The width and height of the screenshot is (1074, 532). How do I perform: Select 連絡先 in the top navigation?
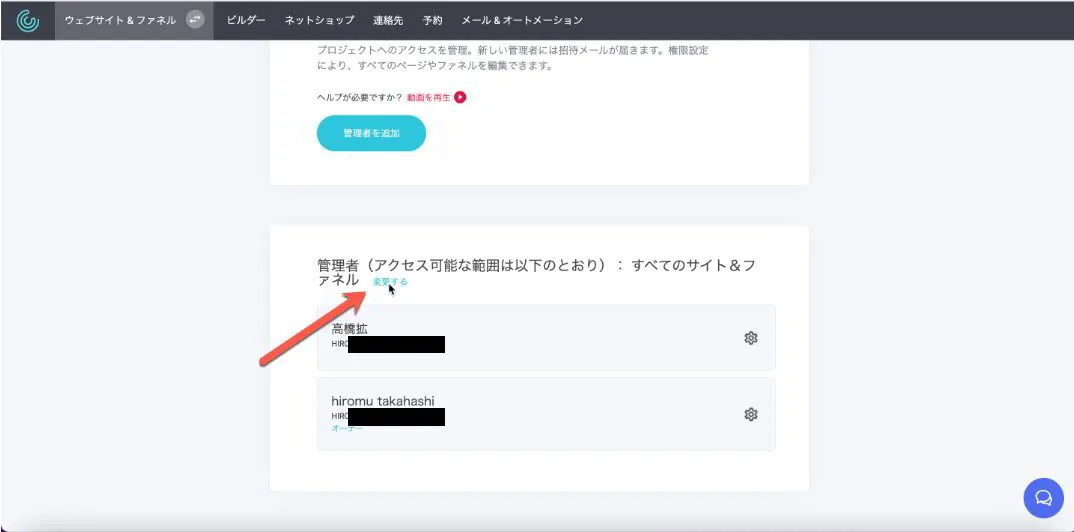point(388,20)
